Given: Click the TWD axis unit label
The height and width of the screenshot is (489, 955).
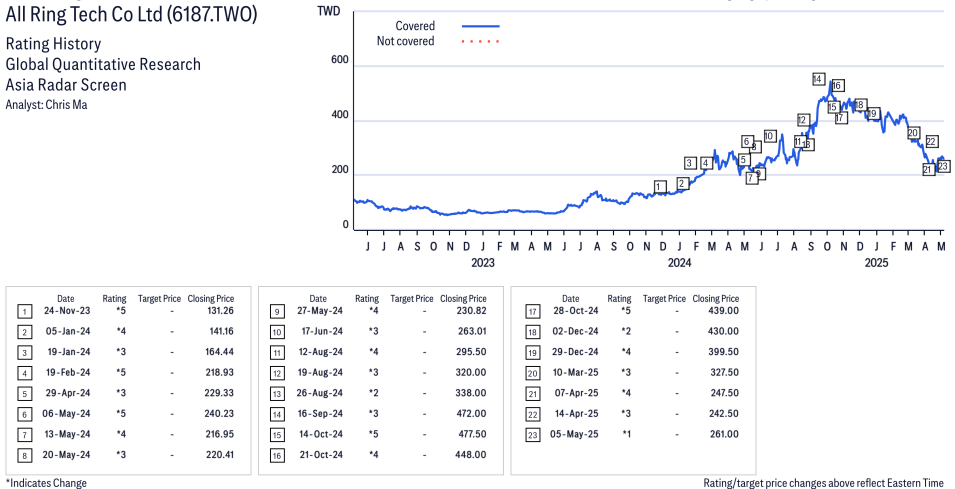Looking at the screenshot, I should [329, 11].
